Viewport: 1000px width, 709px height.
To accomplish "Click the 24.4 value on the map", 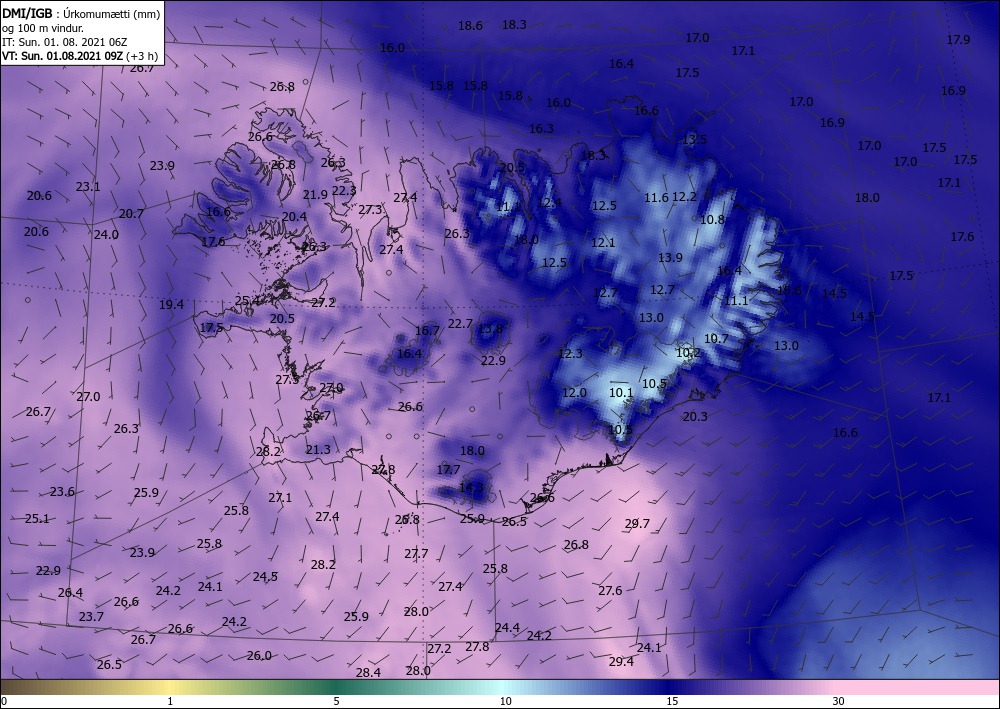I will 507,627.
